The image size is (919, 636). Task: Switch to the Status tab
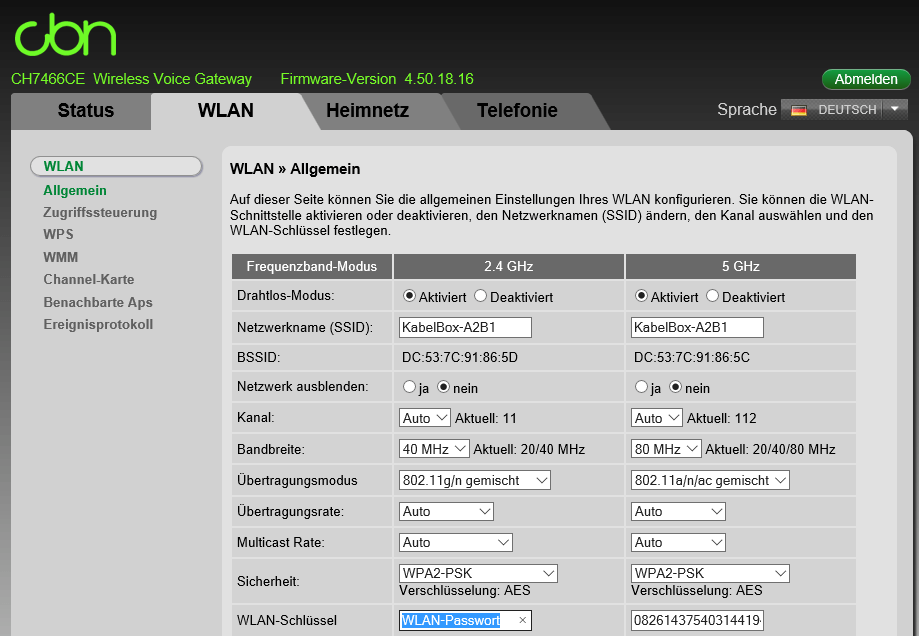[86, 111]
